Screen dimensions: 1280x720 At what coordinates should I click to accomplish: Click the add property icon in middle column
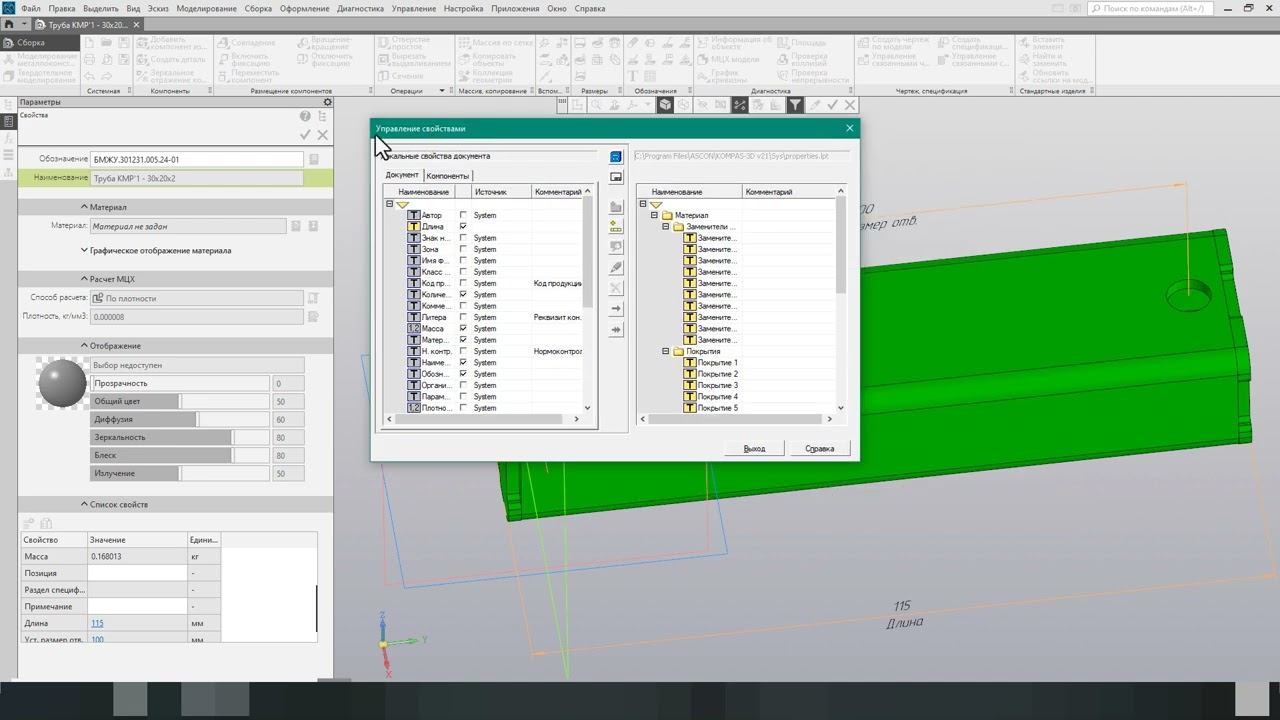point(616,227)
